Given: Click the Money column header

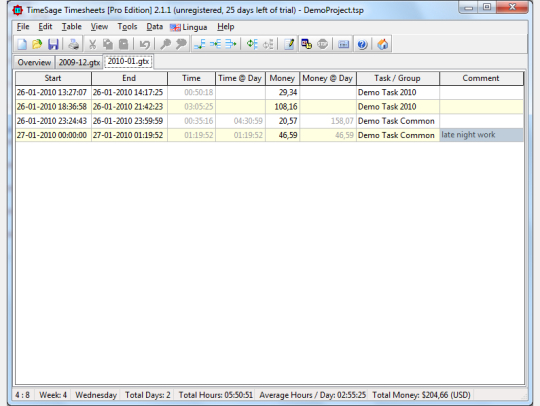Looking at the screenshot, I should click(x=282, y=78).
